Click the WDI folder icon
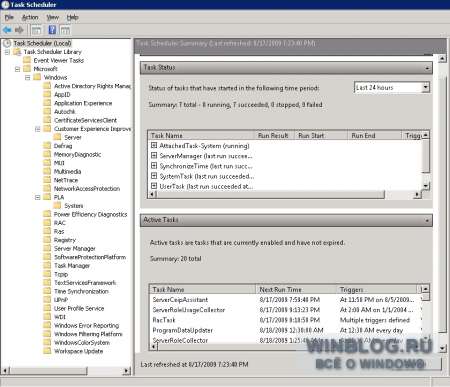The width and height of the screenshot is (450, 387). (47, 317)
